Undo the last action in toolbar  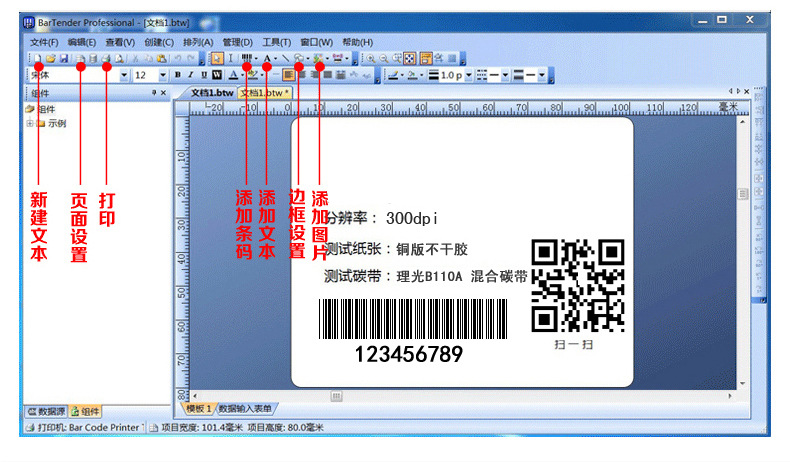tap(178, 58)
